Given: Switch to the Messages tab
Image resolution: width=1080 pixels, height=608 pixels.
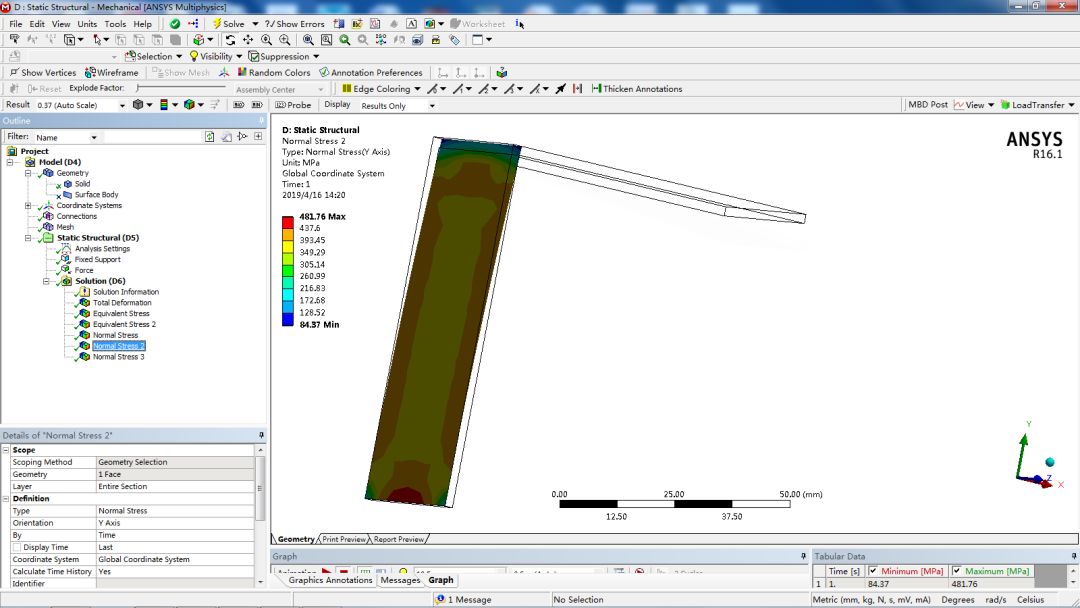Looking at the screenshot, I should tap(400, 580).
